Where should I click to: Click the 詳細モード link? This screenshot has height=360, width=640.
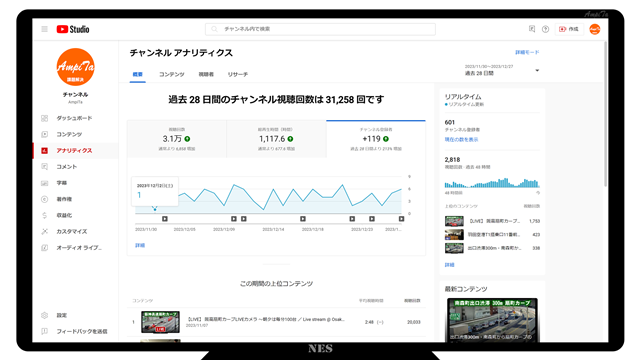click(x=527, y=52)
